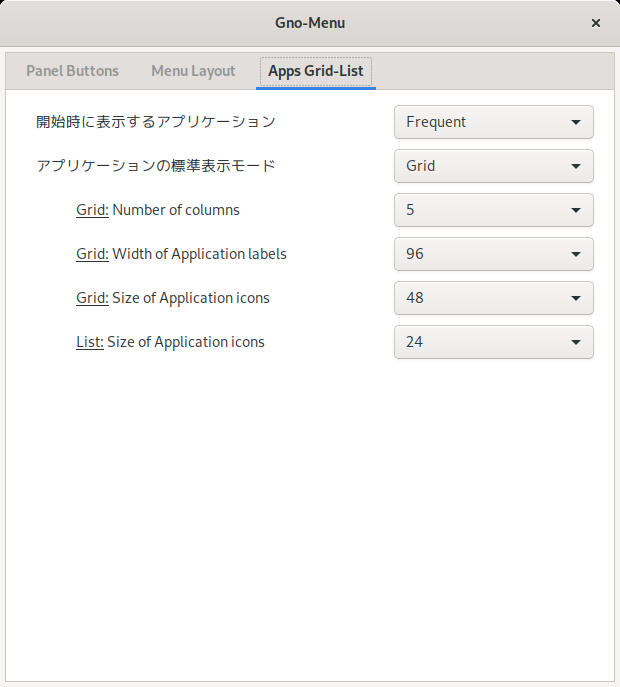Screen dimensions: 620x687
Task: Close the Gno-Menu preferences window
Action: (x=595, y=23)
